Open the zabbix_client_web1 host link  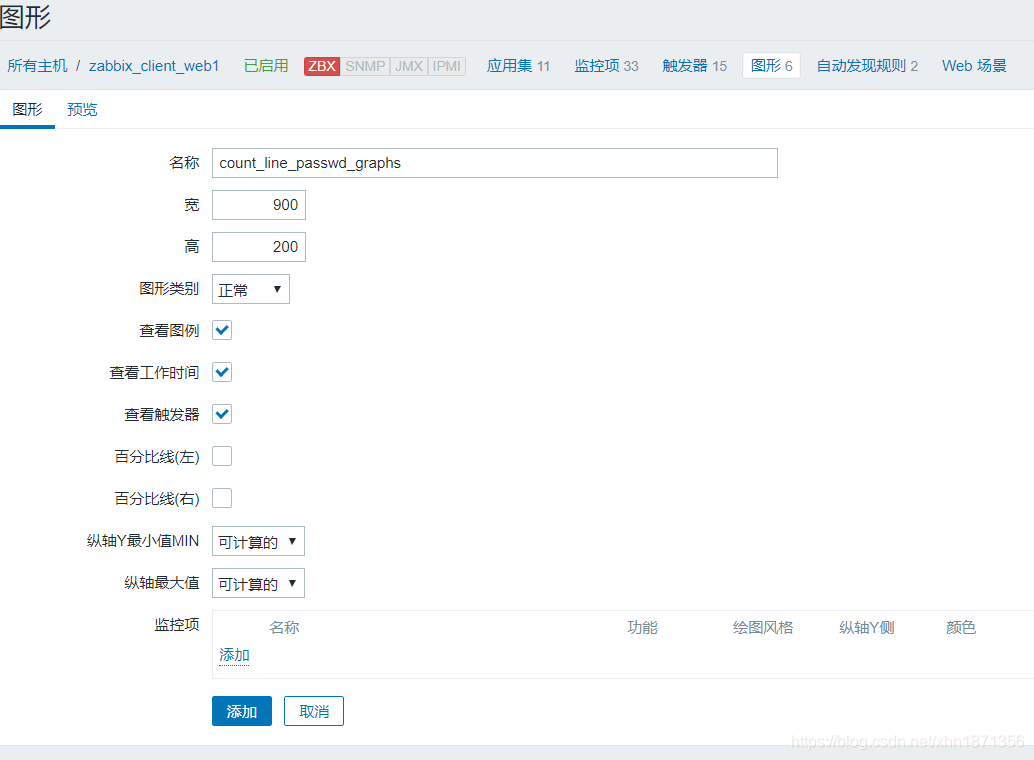154,66
